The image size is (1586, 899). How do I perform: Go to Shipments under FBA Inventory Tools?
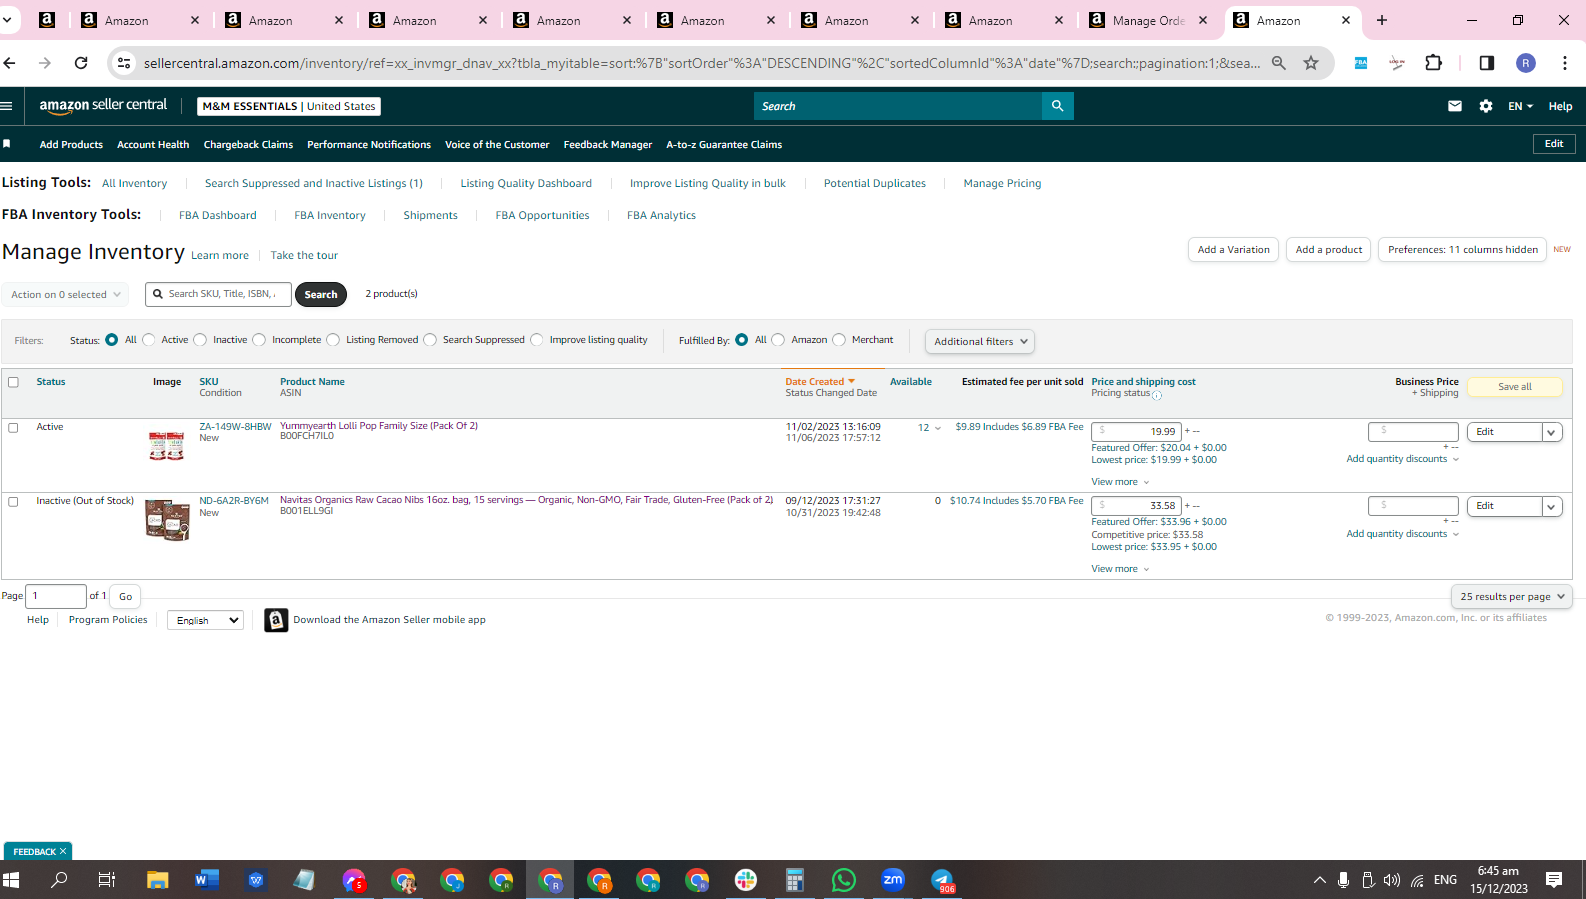coord(430,215)
